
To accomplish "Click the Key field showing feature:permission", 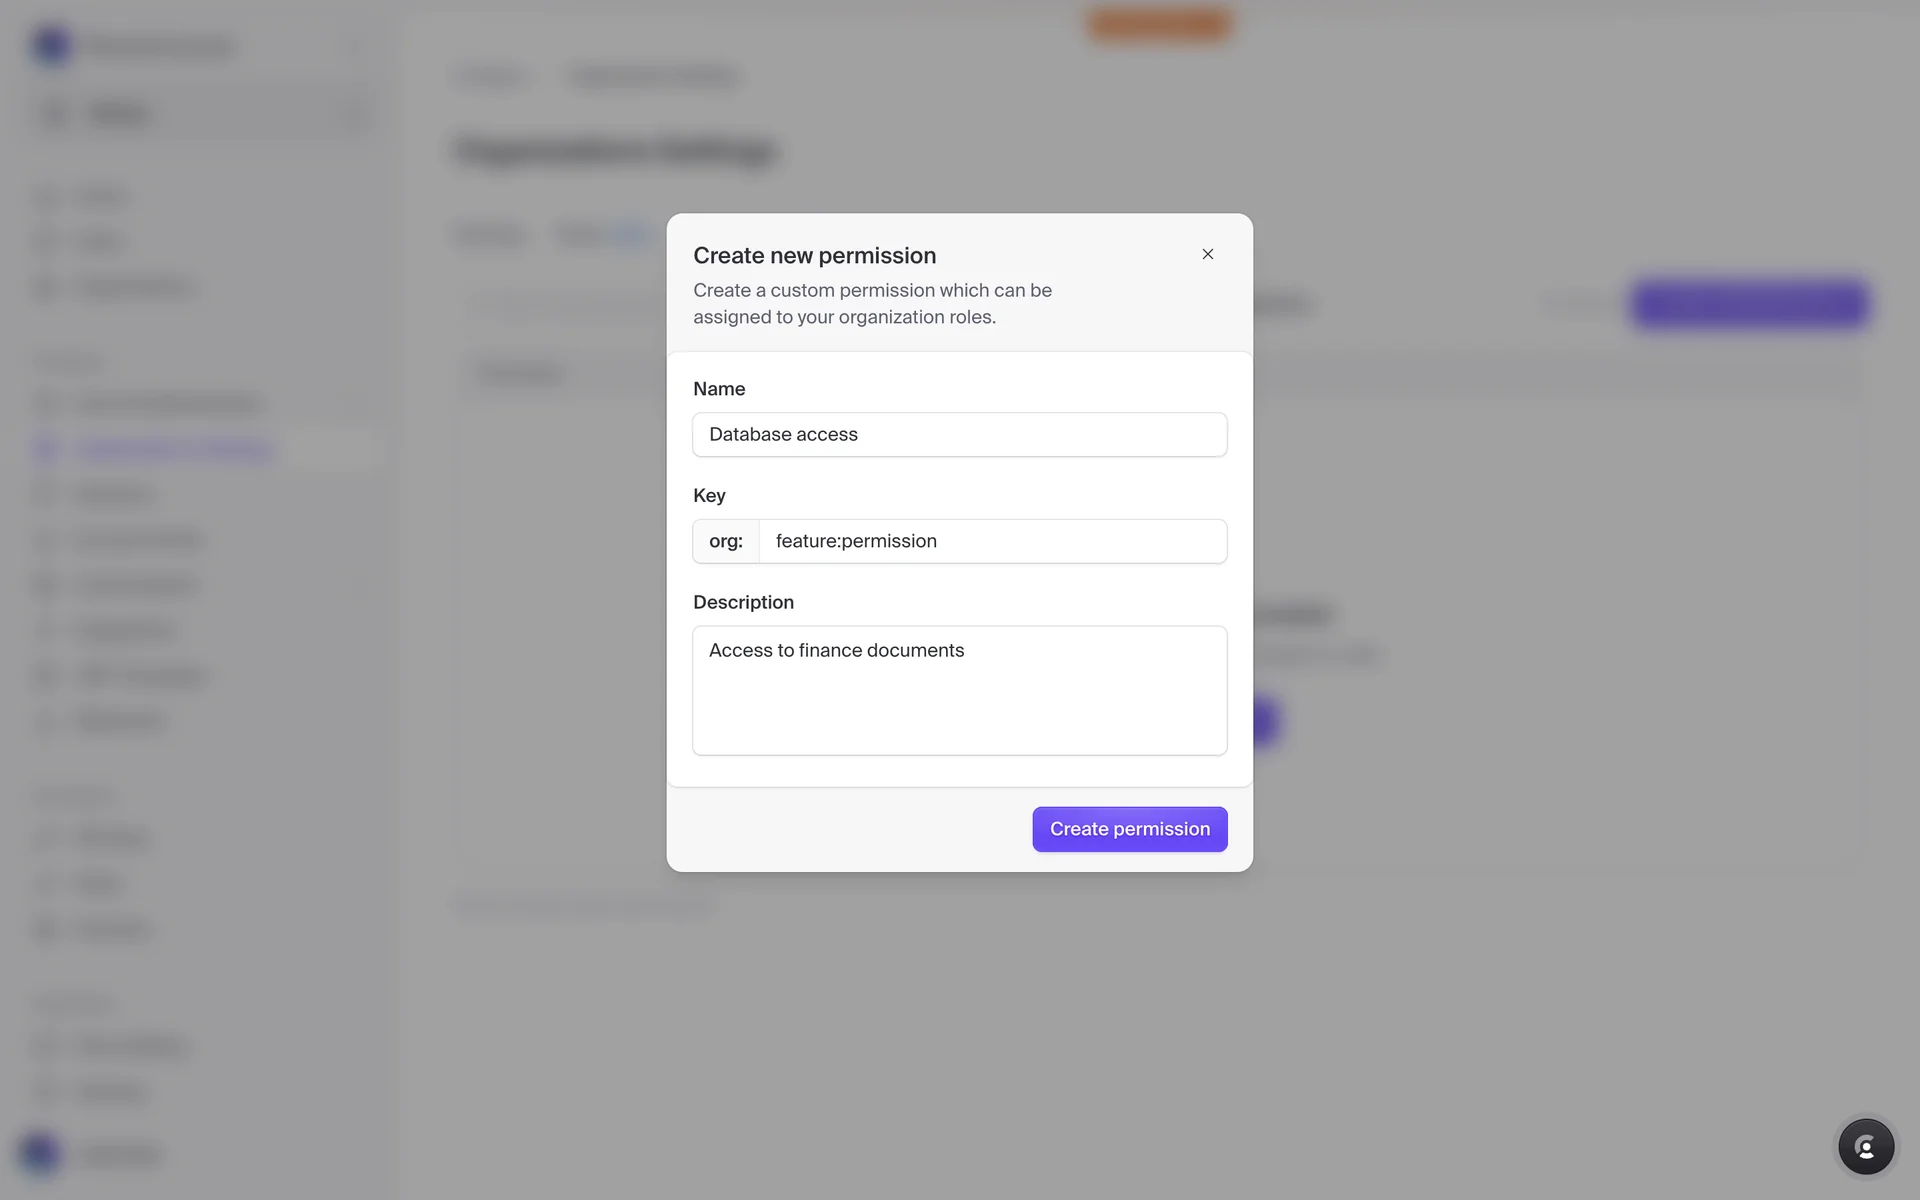I will click(992, 541).
